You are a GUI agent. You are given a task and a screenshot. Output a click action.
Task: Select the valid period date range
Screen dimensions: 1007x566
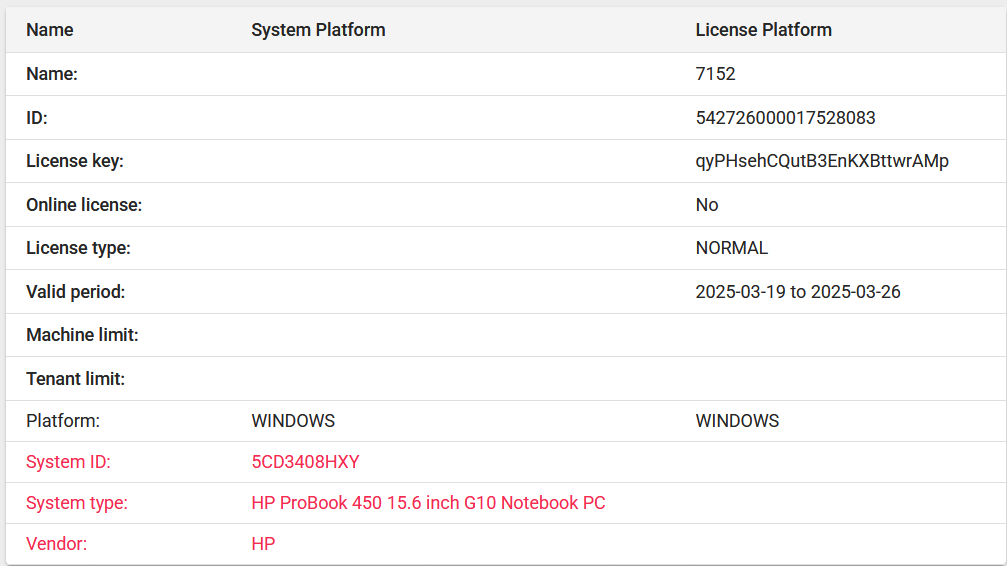point(798,292)
